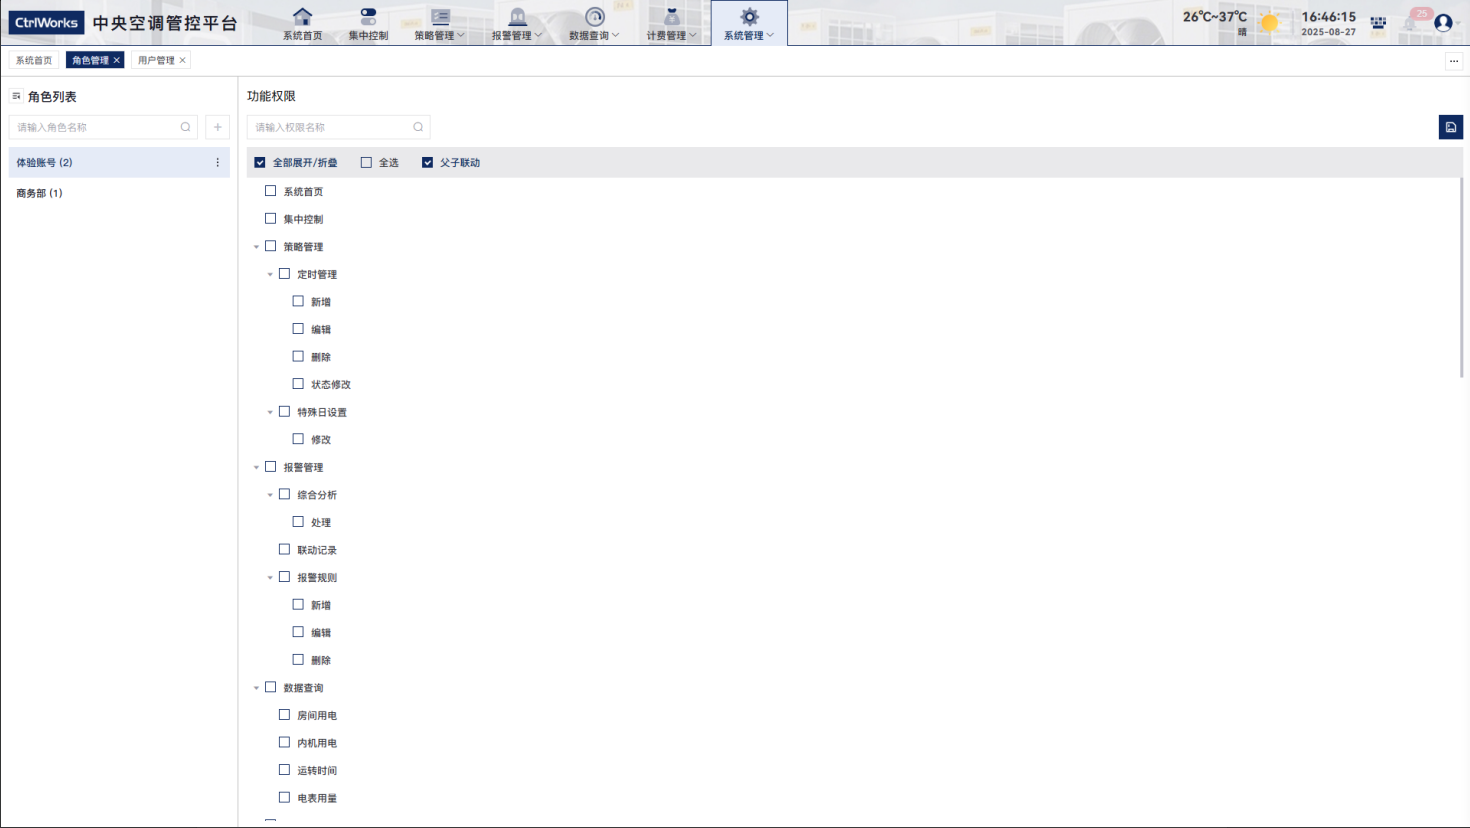The height and width of the screenshot is (828, 1470).
Task: Check the 全选 checkbox
Action: pos(366,162)
